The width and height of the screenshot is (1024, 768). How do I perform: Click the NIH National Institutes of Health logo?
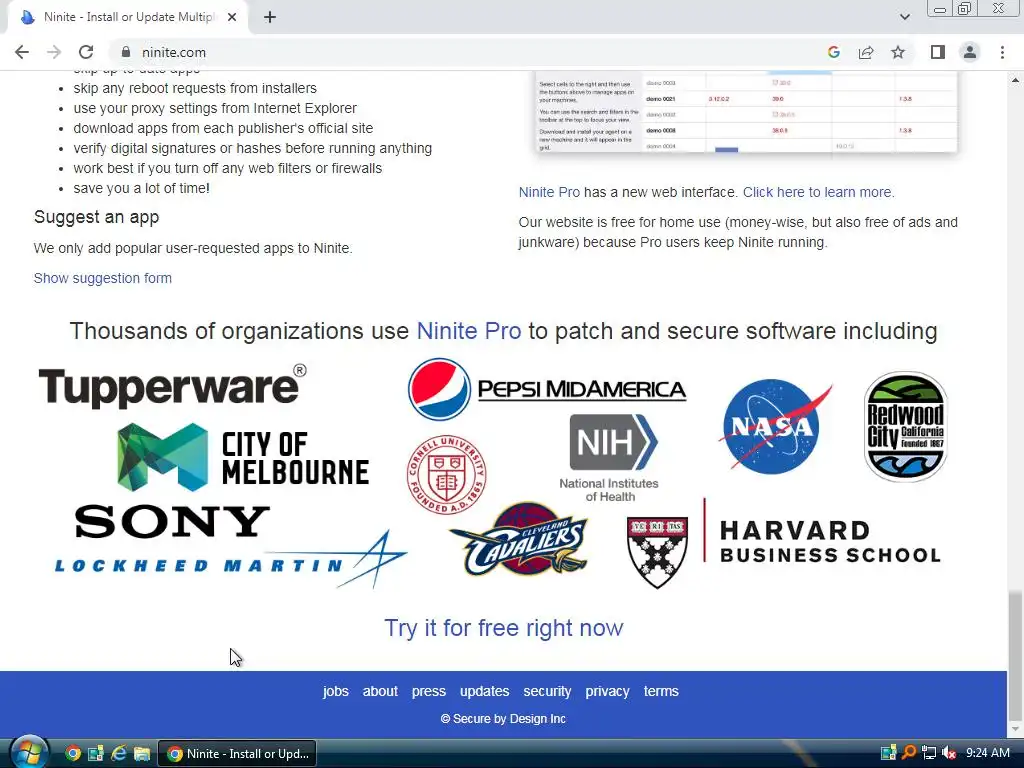click(x=610, y=458)
